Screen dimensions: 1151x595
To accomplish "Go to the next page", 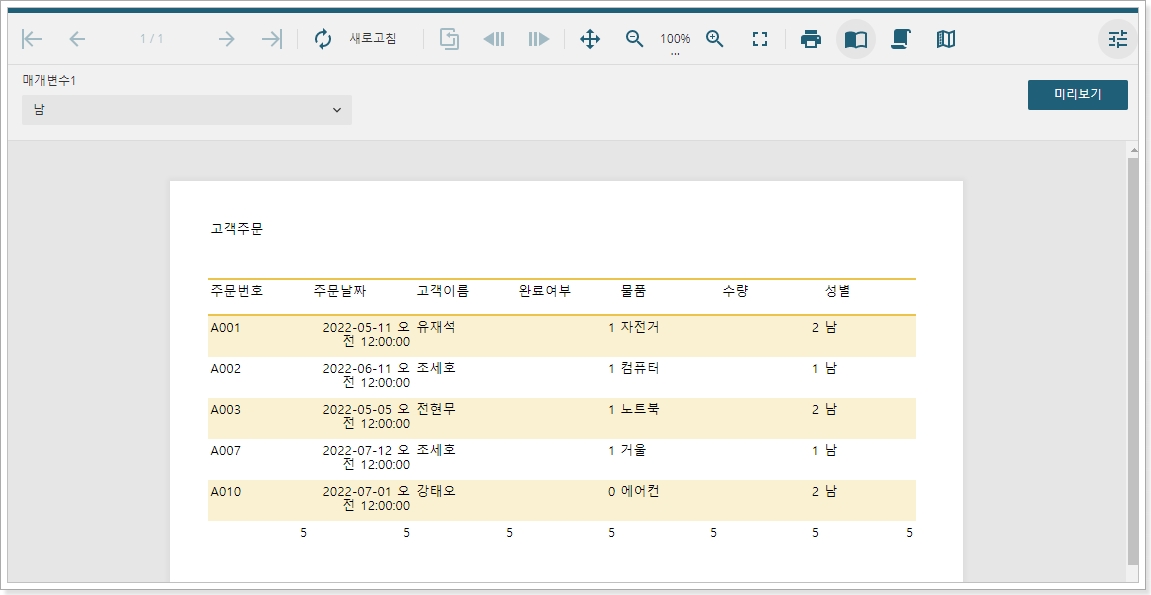I will pyautogui.click(x=226, y=39).
